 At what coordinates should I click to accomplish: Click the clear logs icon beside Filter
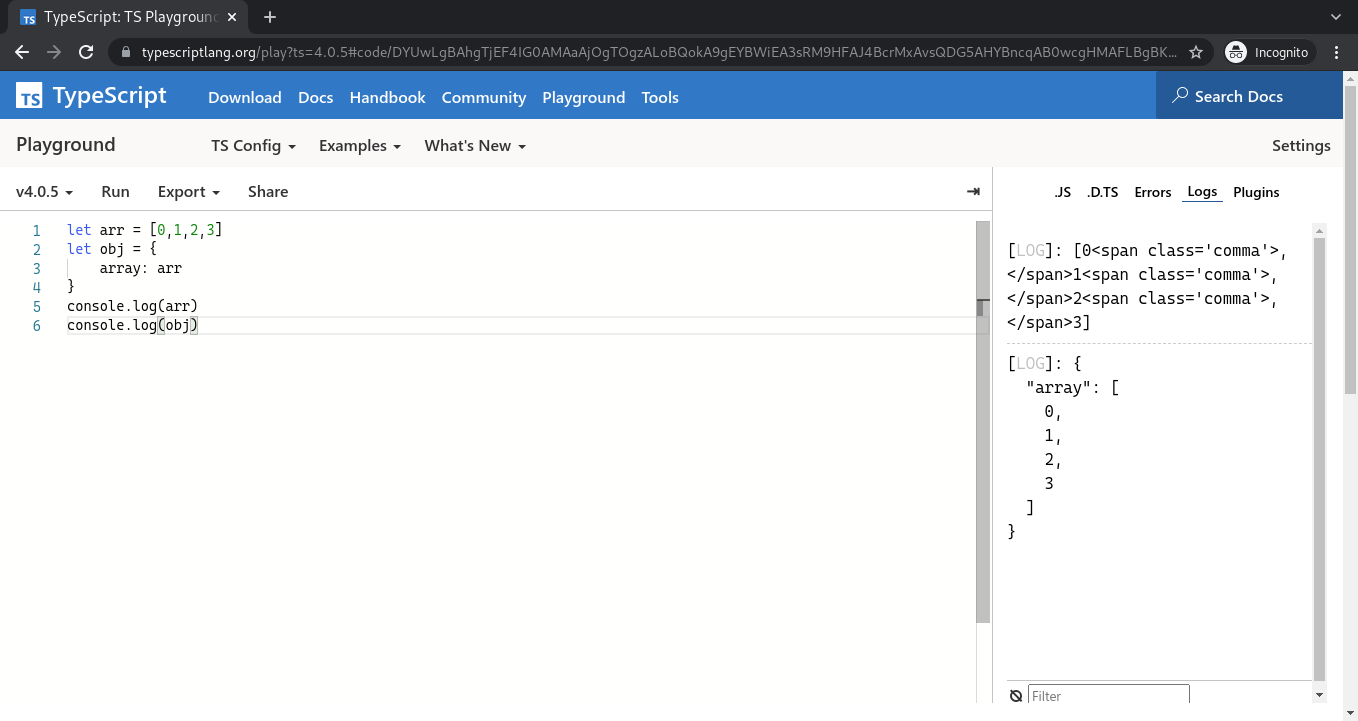pyautogui.click(x=1016, y=696)
